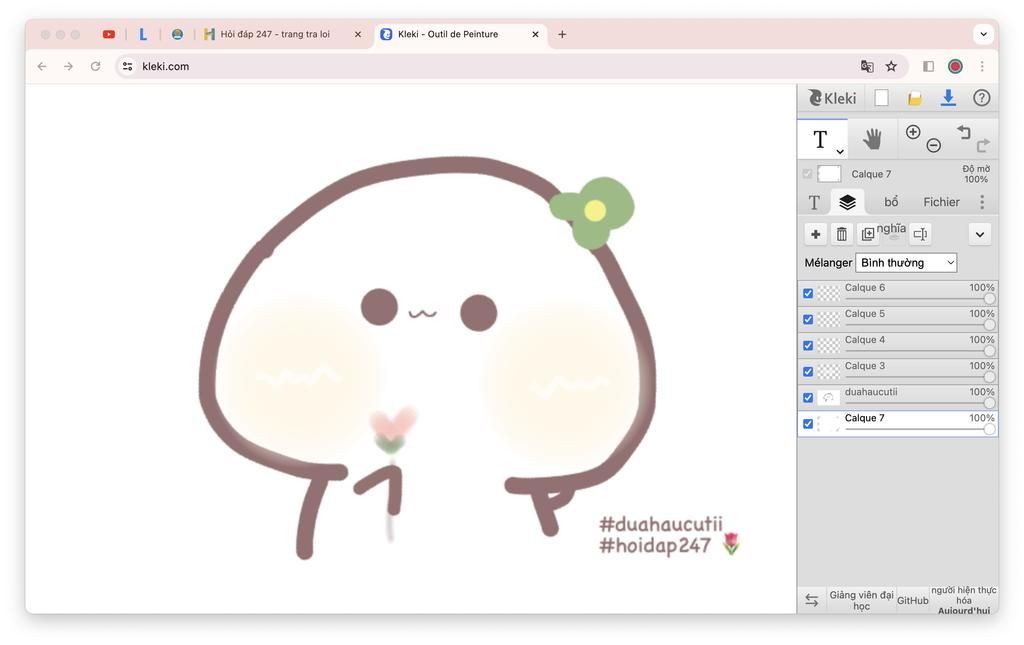This screenshot has width=1024, height=645.
Task: View site information icon next to kleki.com
Action: [127, 66]
